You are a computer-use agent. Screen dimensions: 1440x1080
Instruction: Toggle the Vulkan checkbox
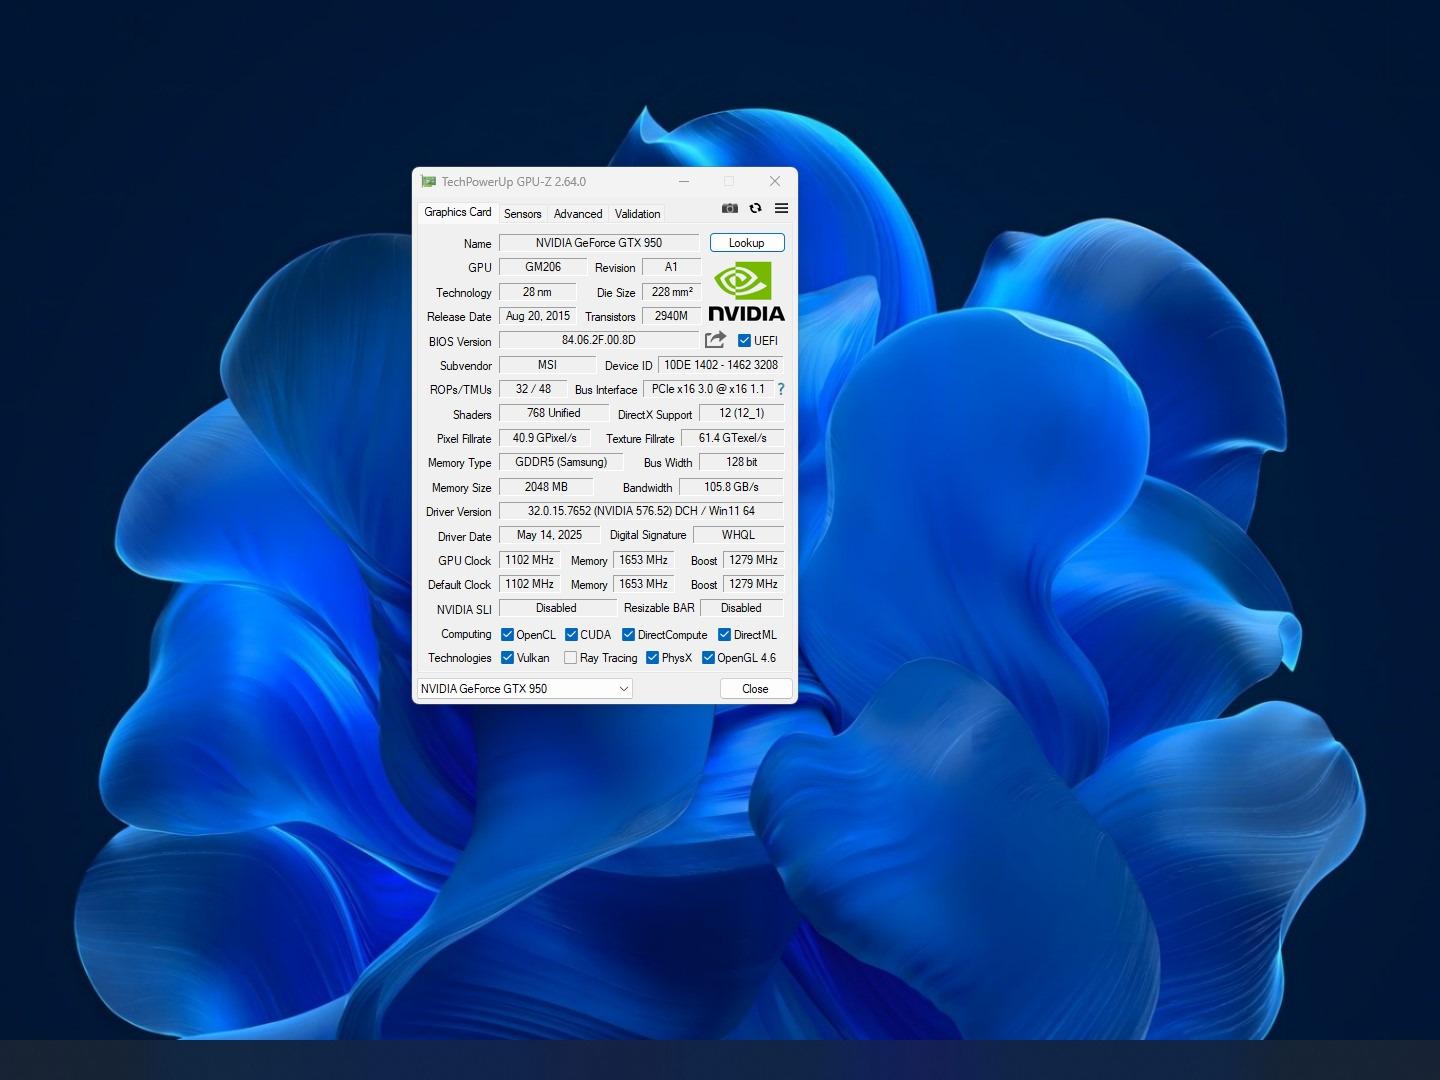pyautogui.click(x=507, y=658)
